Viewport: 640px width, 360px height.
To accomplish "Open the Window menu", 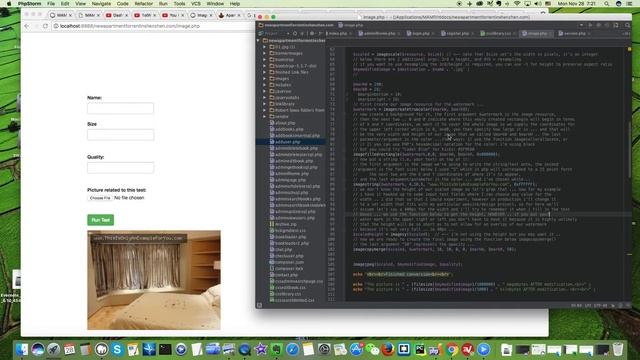I will point(215,4).
